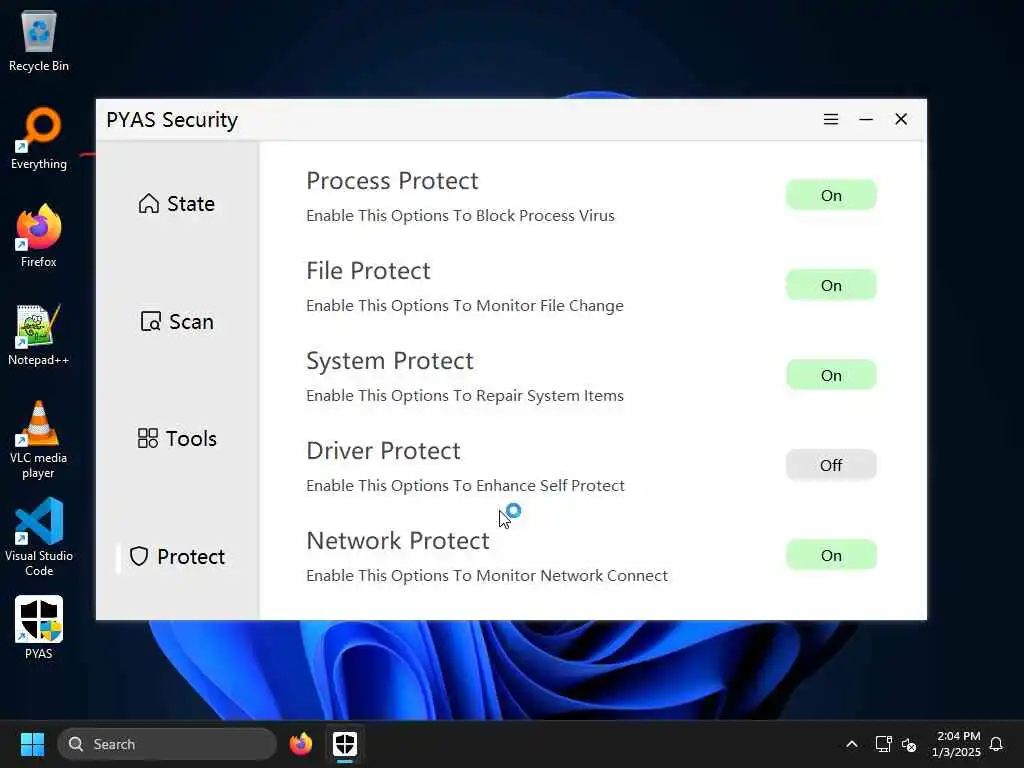Click the muted volume tray icon

(908, 744)
